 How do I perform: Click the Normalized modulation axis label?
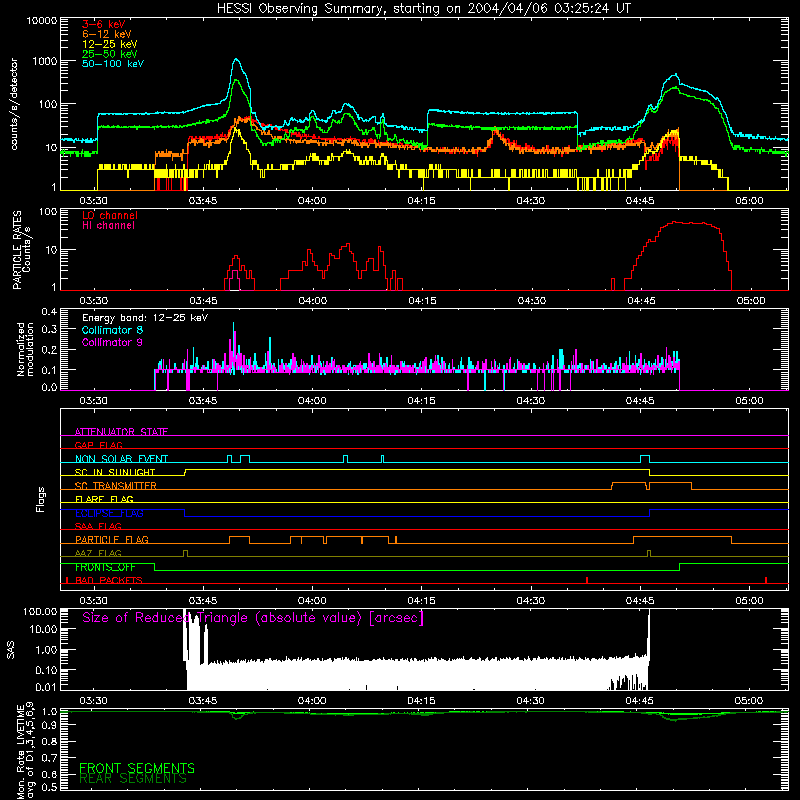click(25, 349)
